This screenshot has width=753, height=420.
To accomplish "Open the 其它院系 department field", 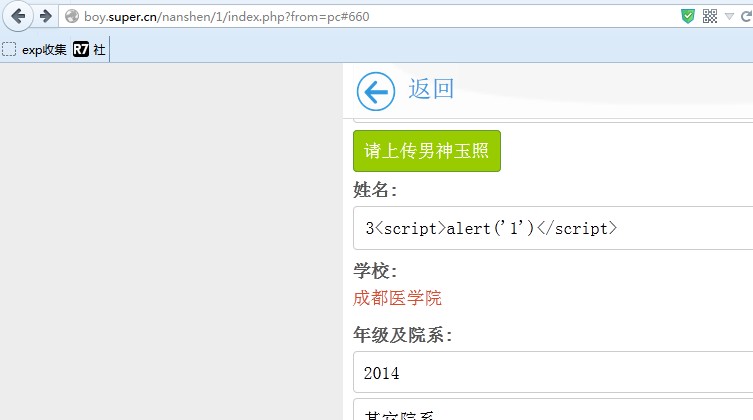I will click(x=553, y=409).
